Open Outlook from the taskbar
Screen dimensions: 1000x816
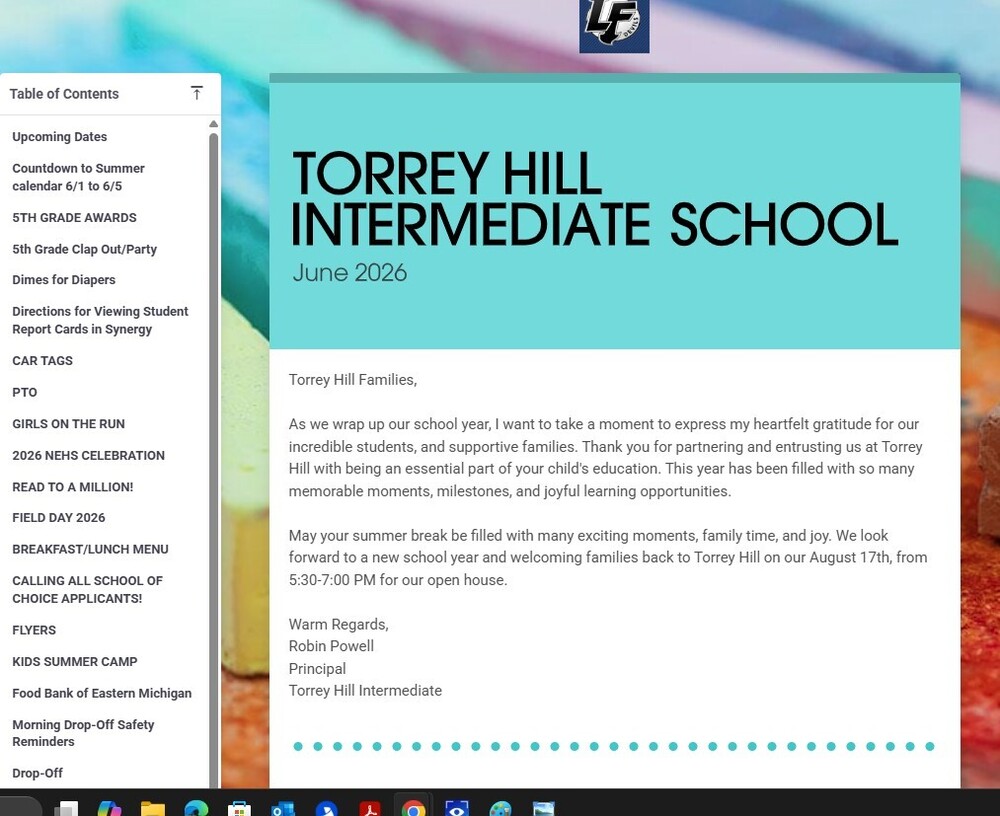[283, 809]
